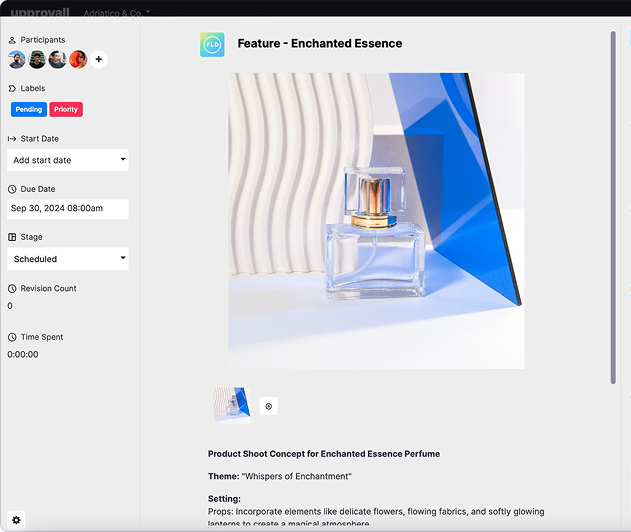Expand the Stage dropdown showing Scheduled

[68, 259]
